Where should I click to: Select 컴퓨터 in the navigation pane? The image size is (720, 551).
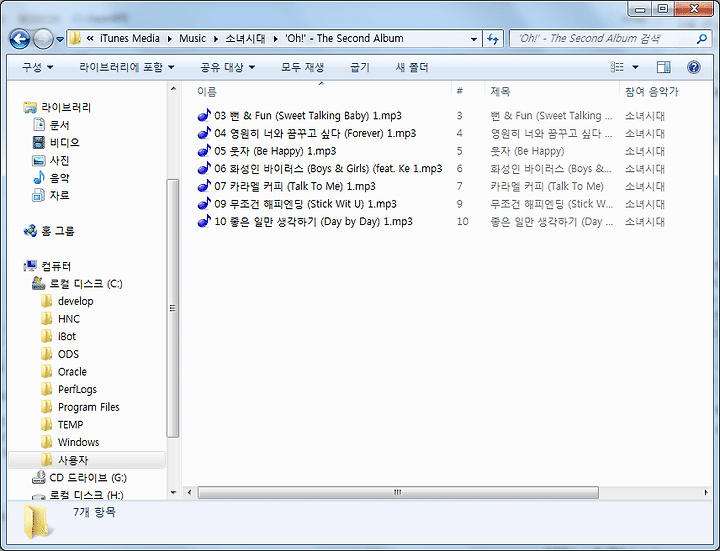pyautogui.click(x=56, y=266)
